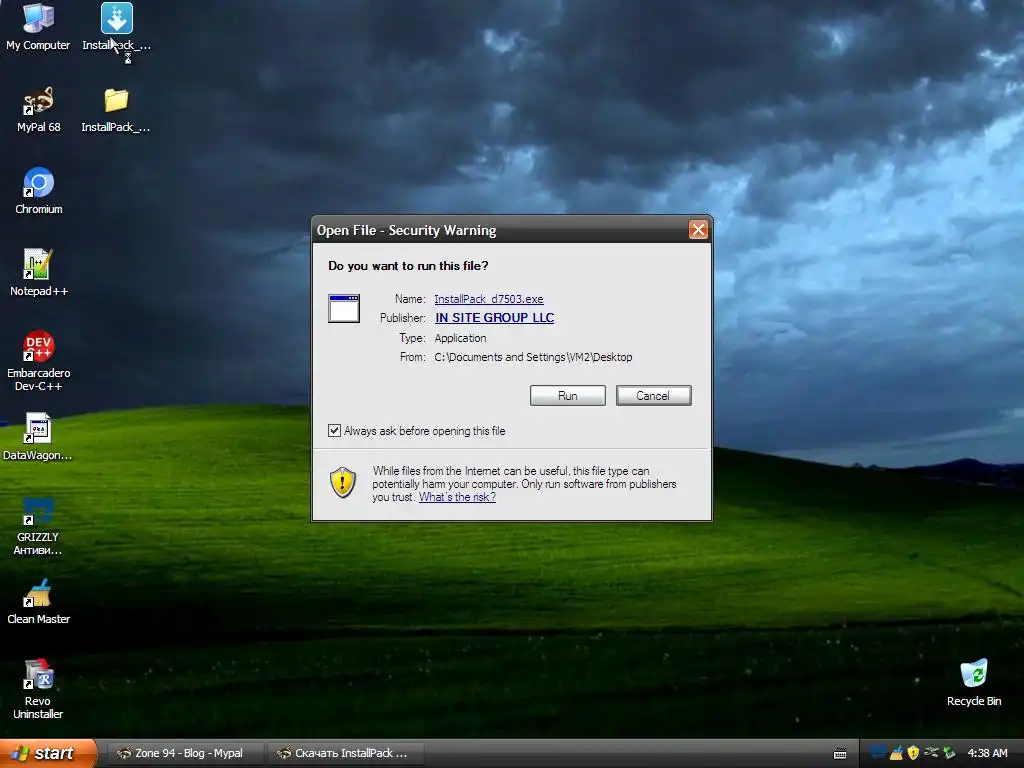
Task: Select the My Computer desktop icon
Action: (38, 26)
